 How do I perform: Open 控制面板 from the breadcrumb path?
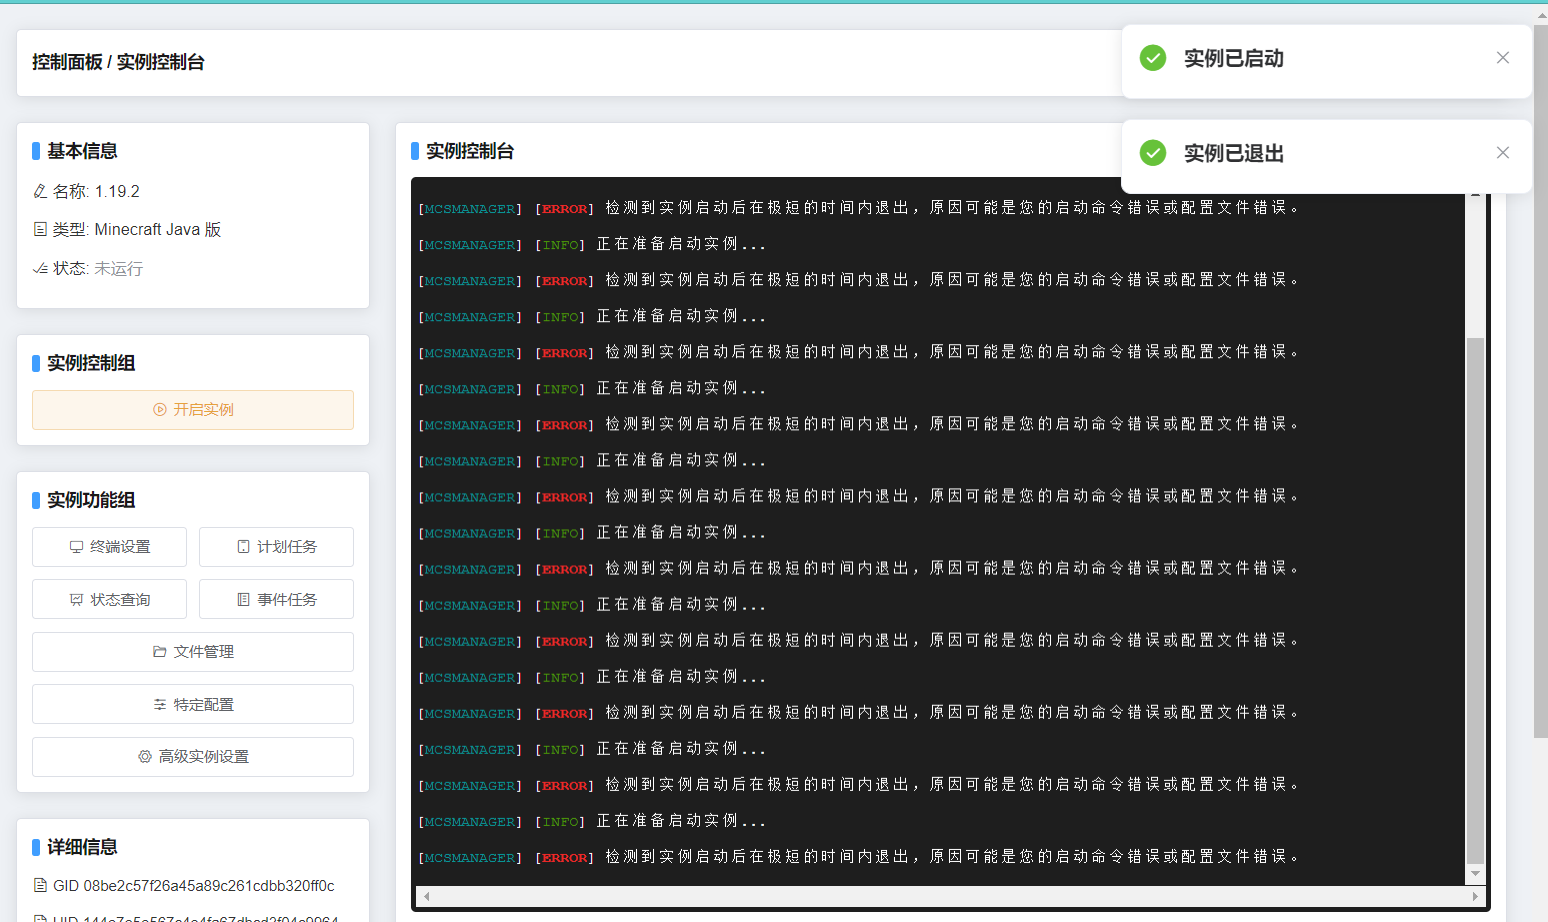(x=65, y=61)
